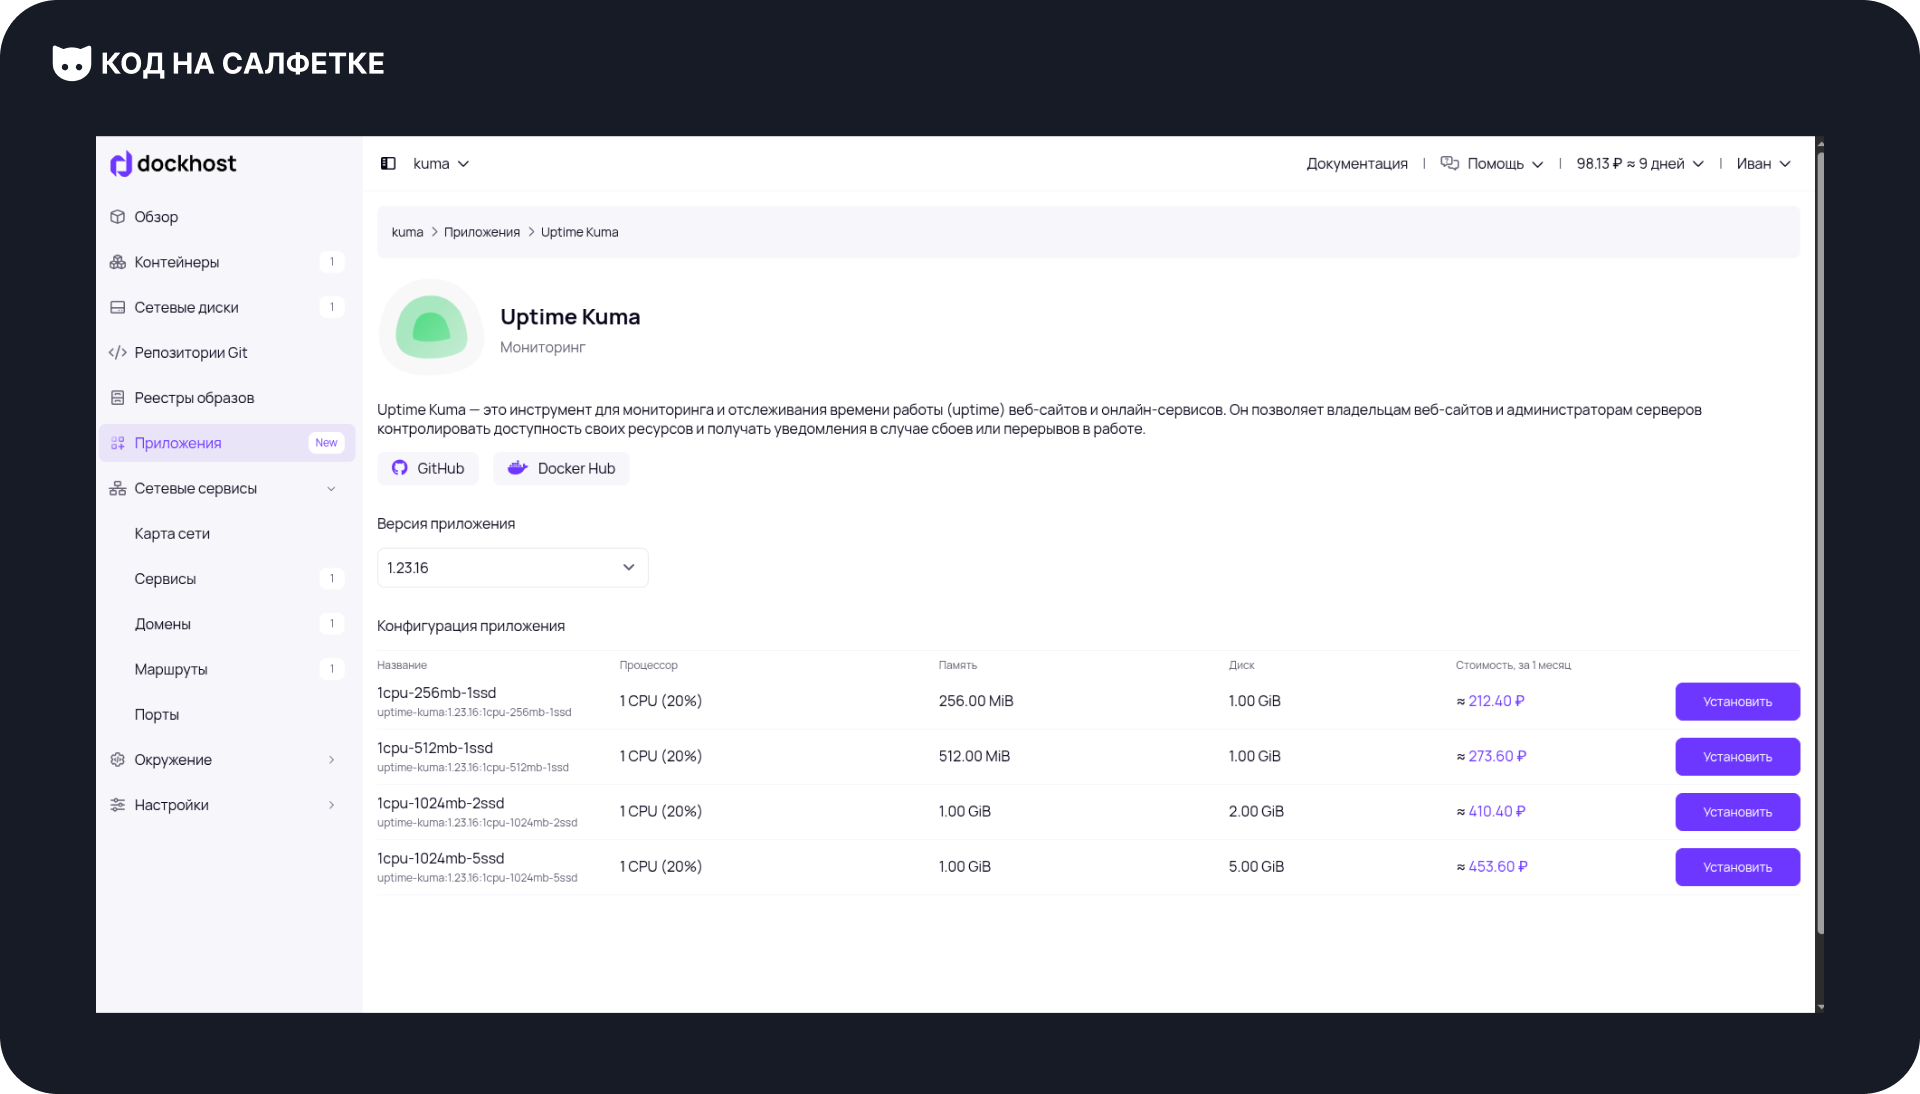1920x1094 pixels.
Task: Expand the Настройки submenu arrow
Action: [x=331, y=805]
